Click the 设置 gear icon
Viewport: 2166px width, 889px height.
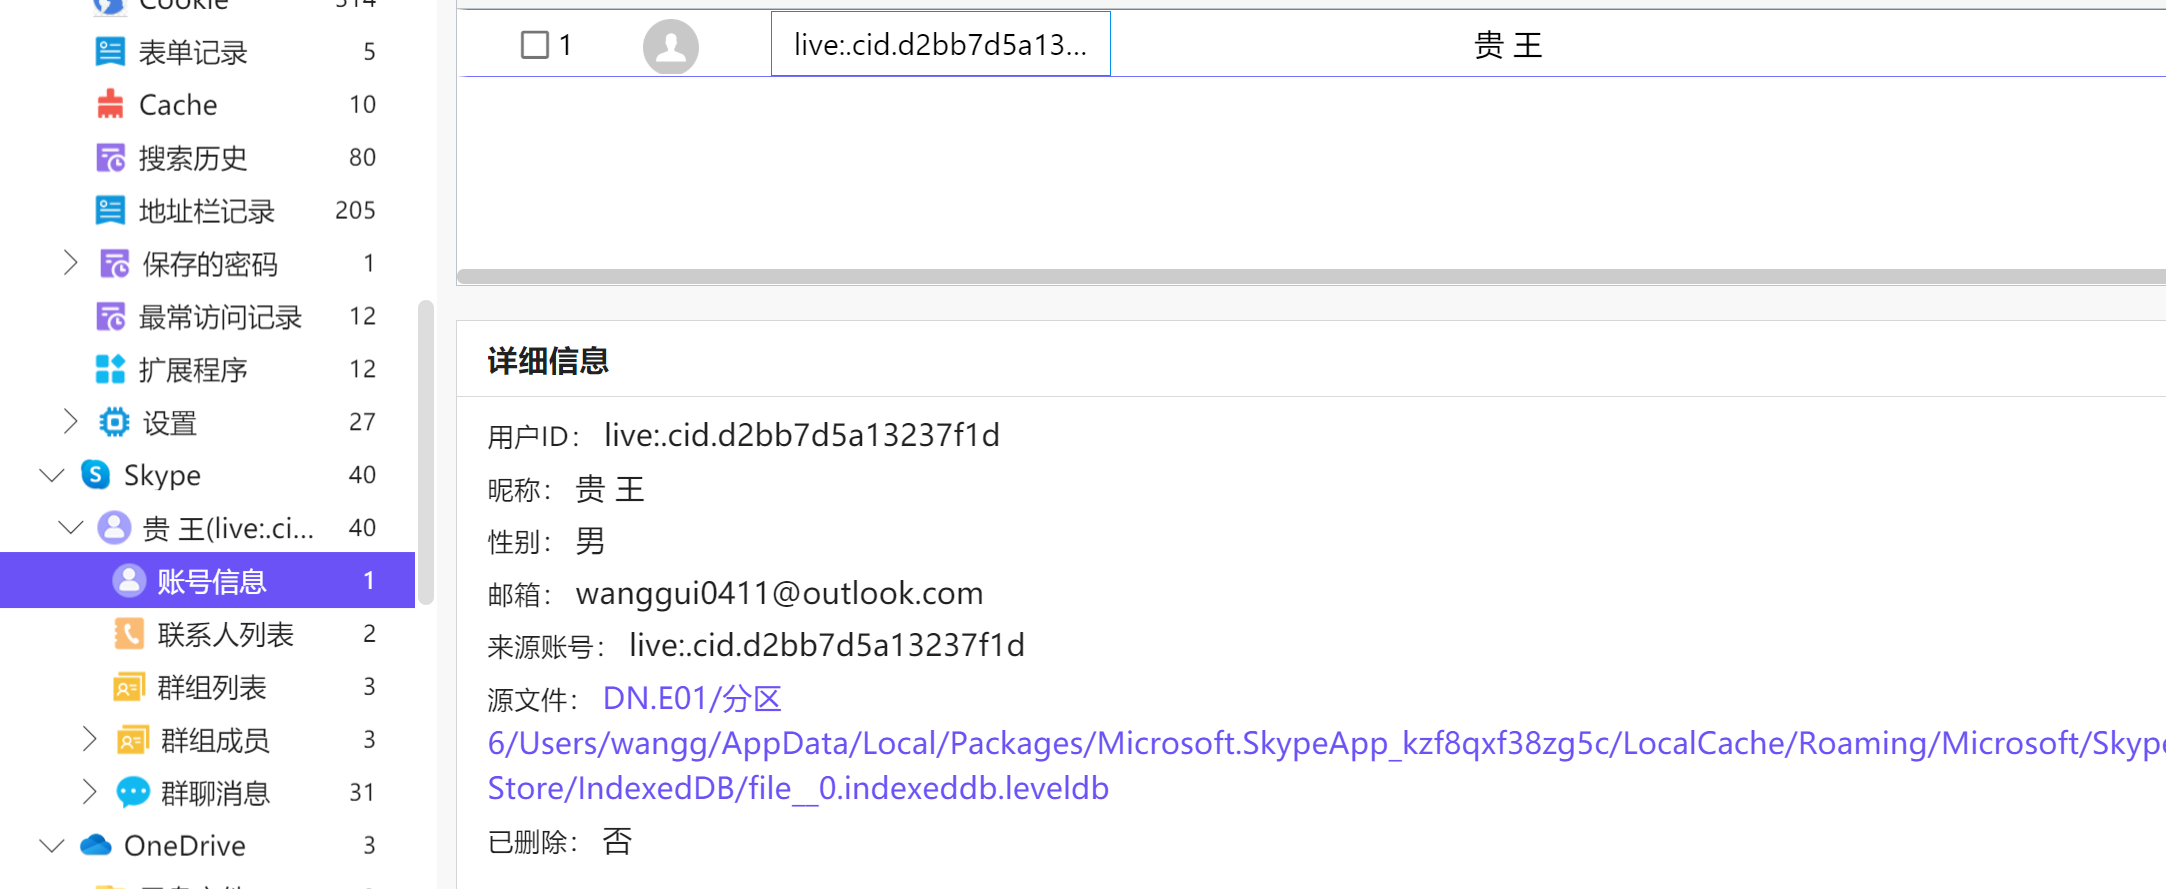tap(114, 423)
